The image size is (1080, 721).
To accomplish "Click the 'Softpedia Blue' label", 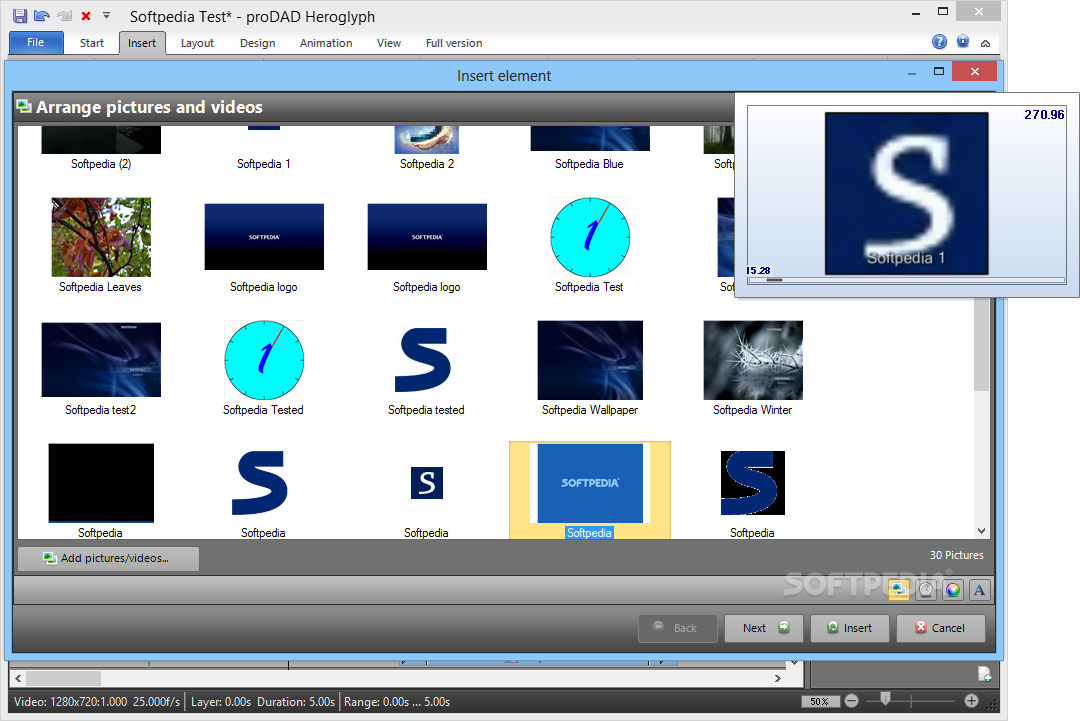I will 590,164.
